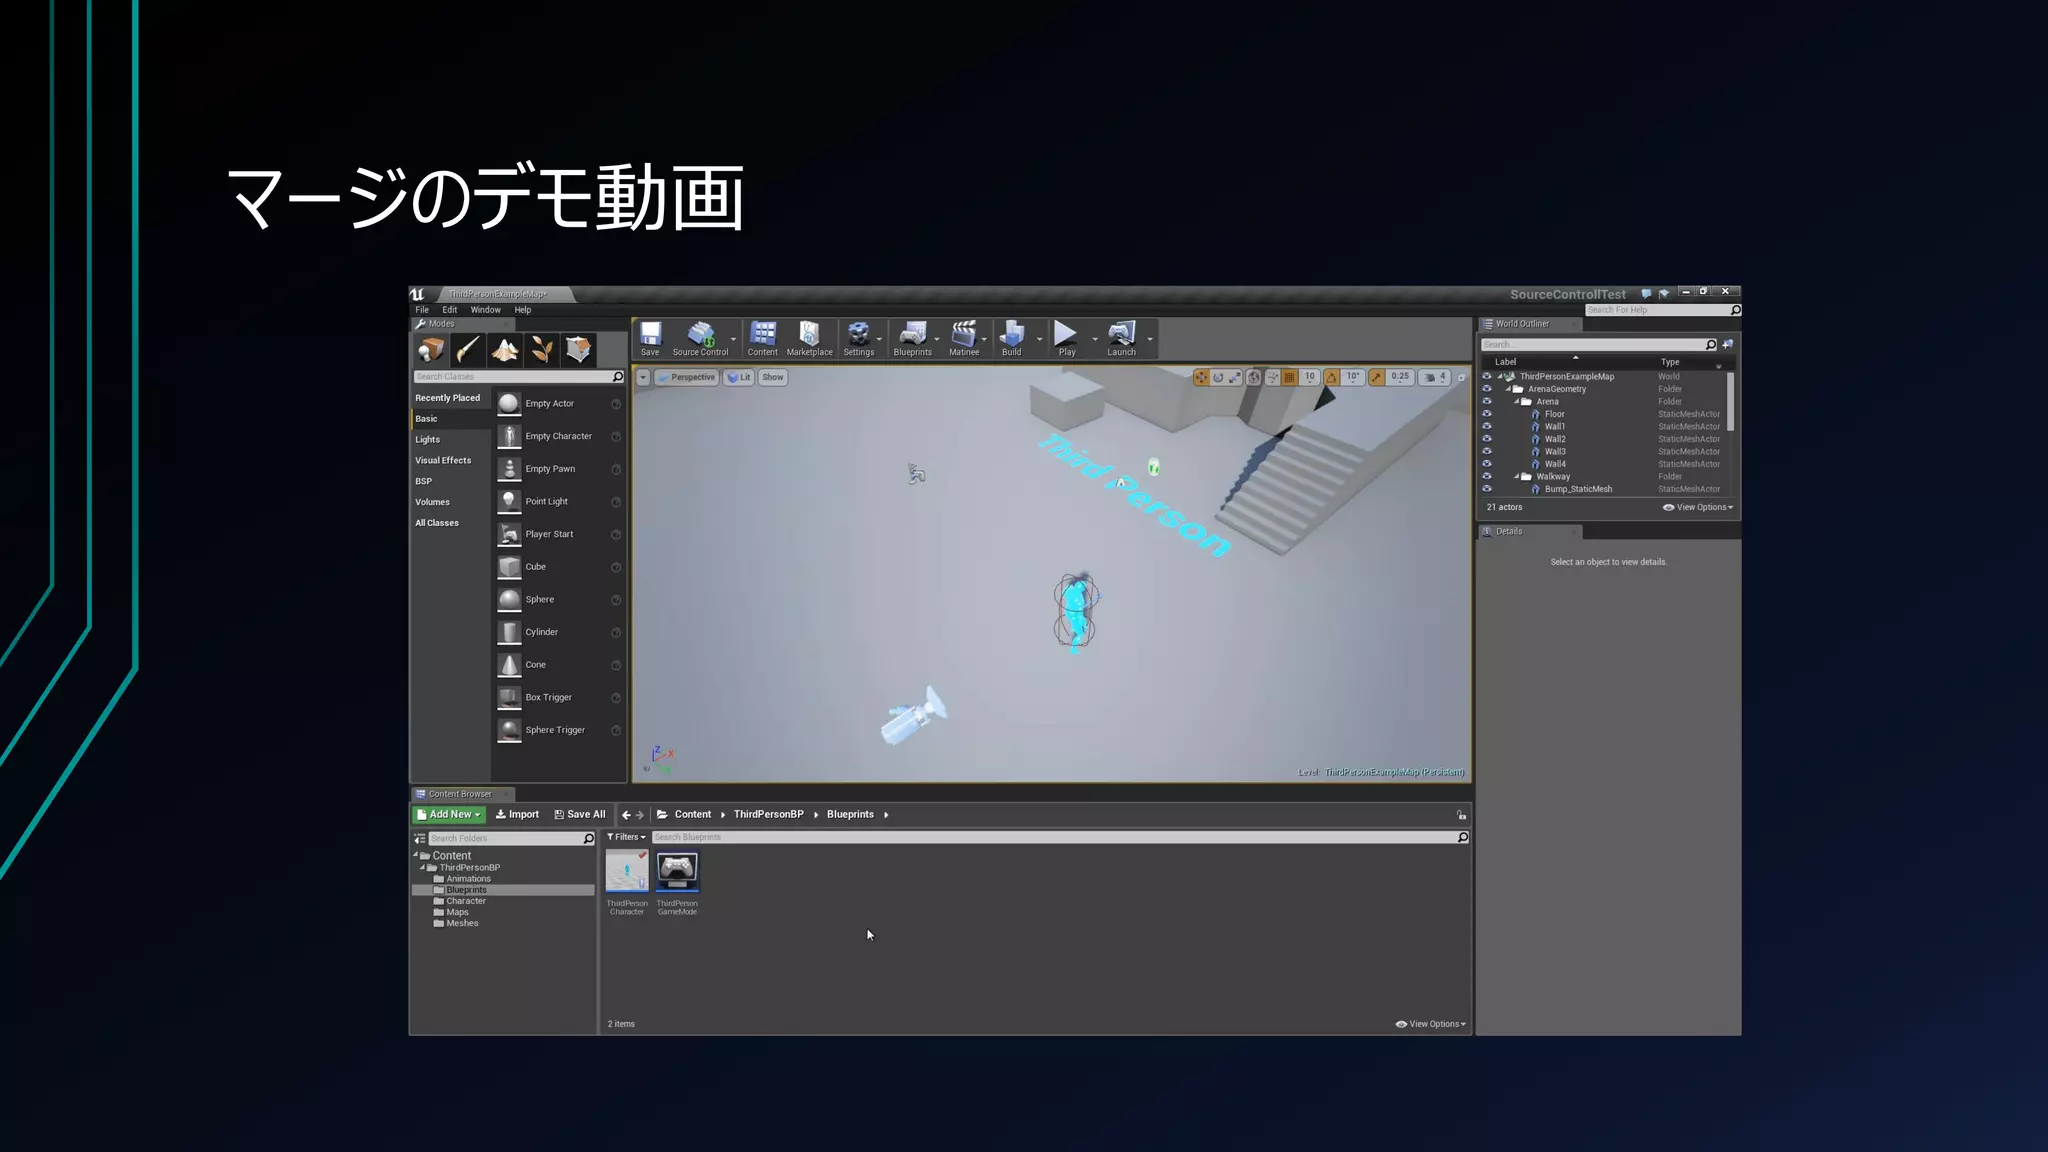This screenshot has width=2048, height=1152.
Task: Toggle visibility eye for ArenaGeometry folder
Action: tap(1486, 389)
